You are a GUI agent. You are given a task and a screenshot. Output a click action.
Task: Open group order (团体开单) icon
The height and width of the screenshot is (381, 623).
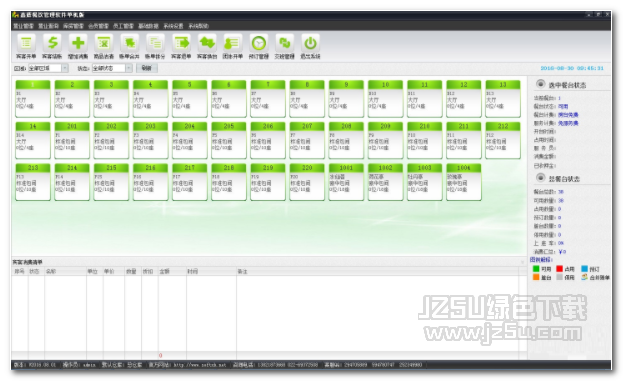(x=233, y=43)
